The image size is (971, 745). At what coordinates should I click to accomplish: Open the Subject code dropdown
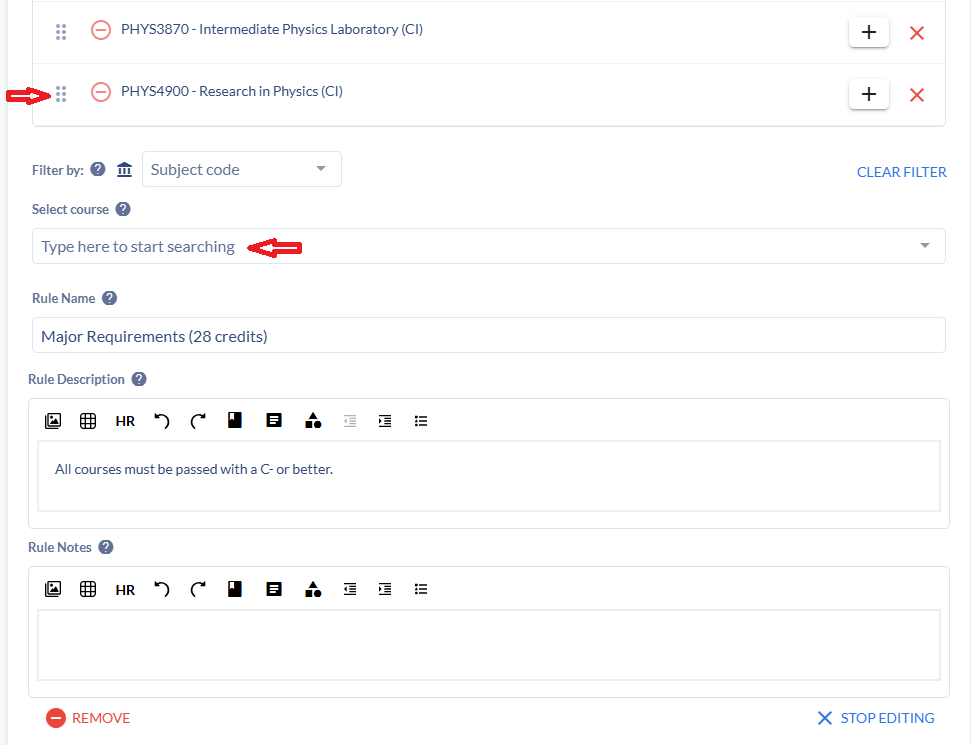click(x=242, y=169)
